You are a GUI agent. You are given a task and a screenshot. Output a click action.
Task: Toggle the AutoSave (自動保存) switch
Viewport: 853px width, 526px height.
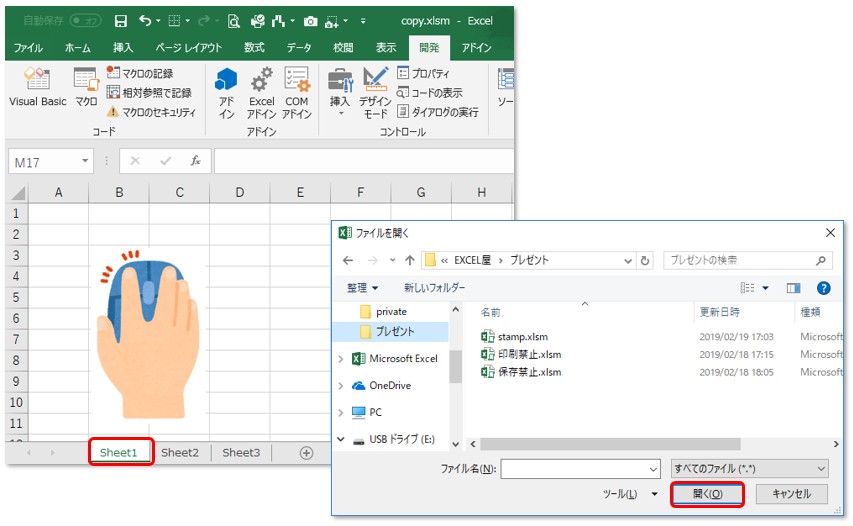tap(86, 21)
